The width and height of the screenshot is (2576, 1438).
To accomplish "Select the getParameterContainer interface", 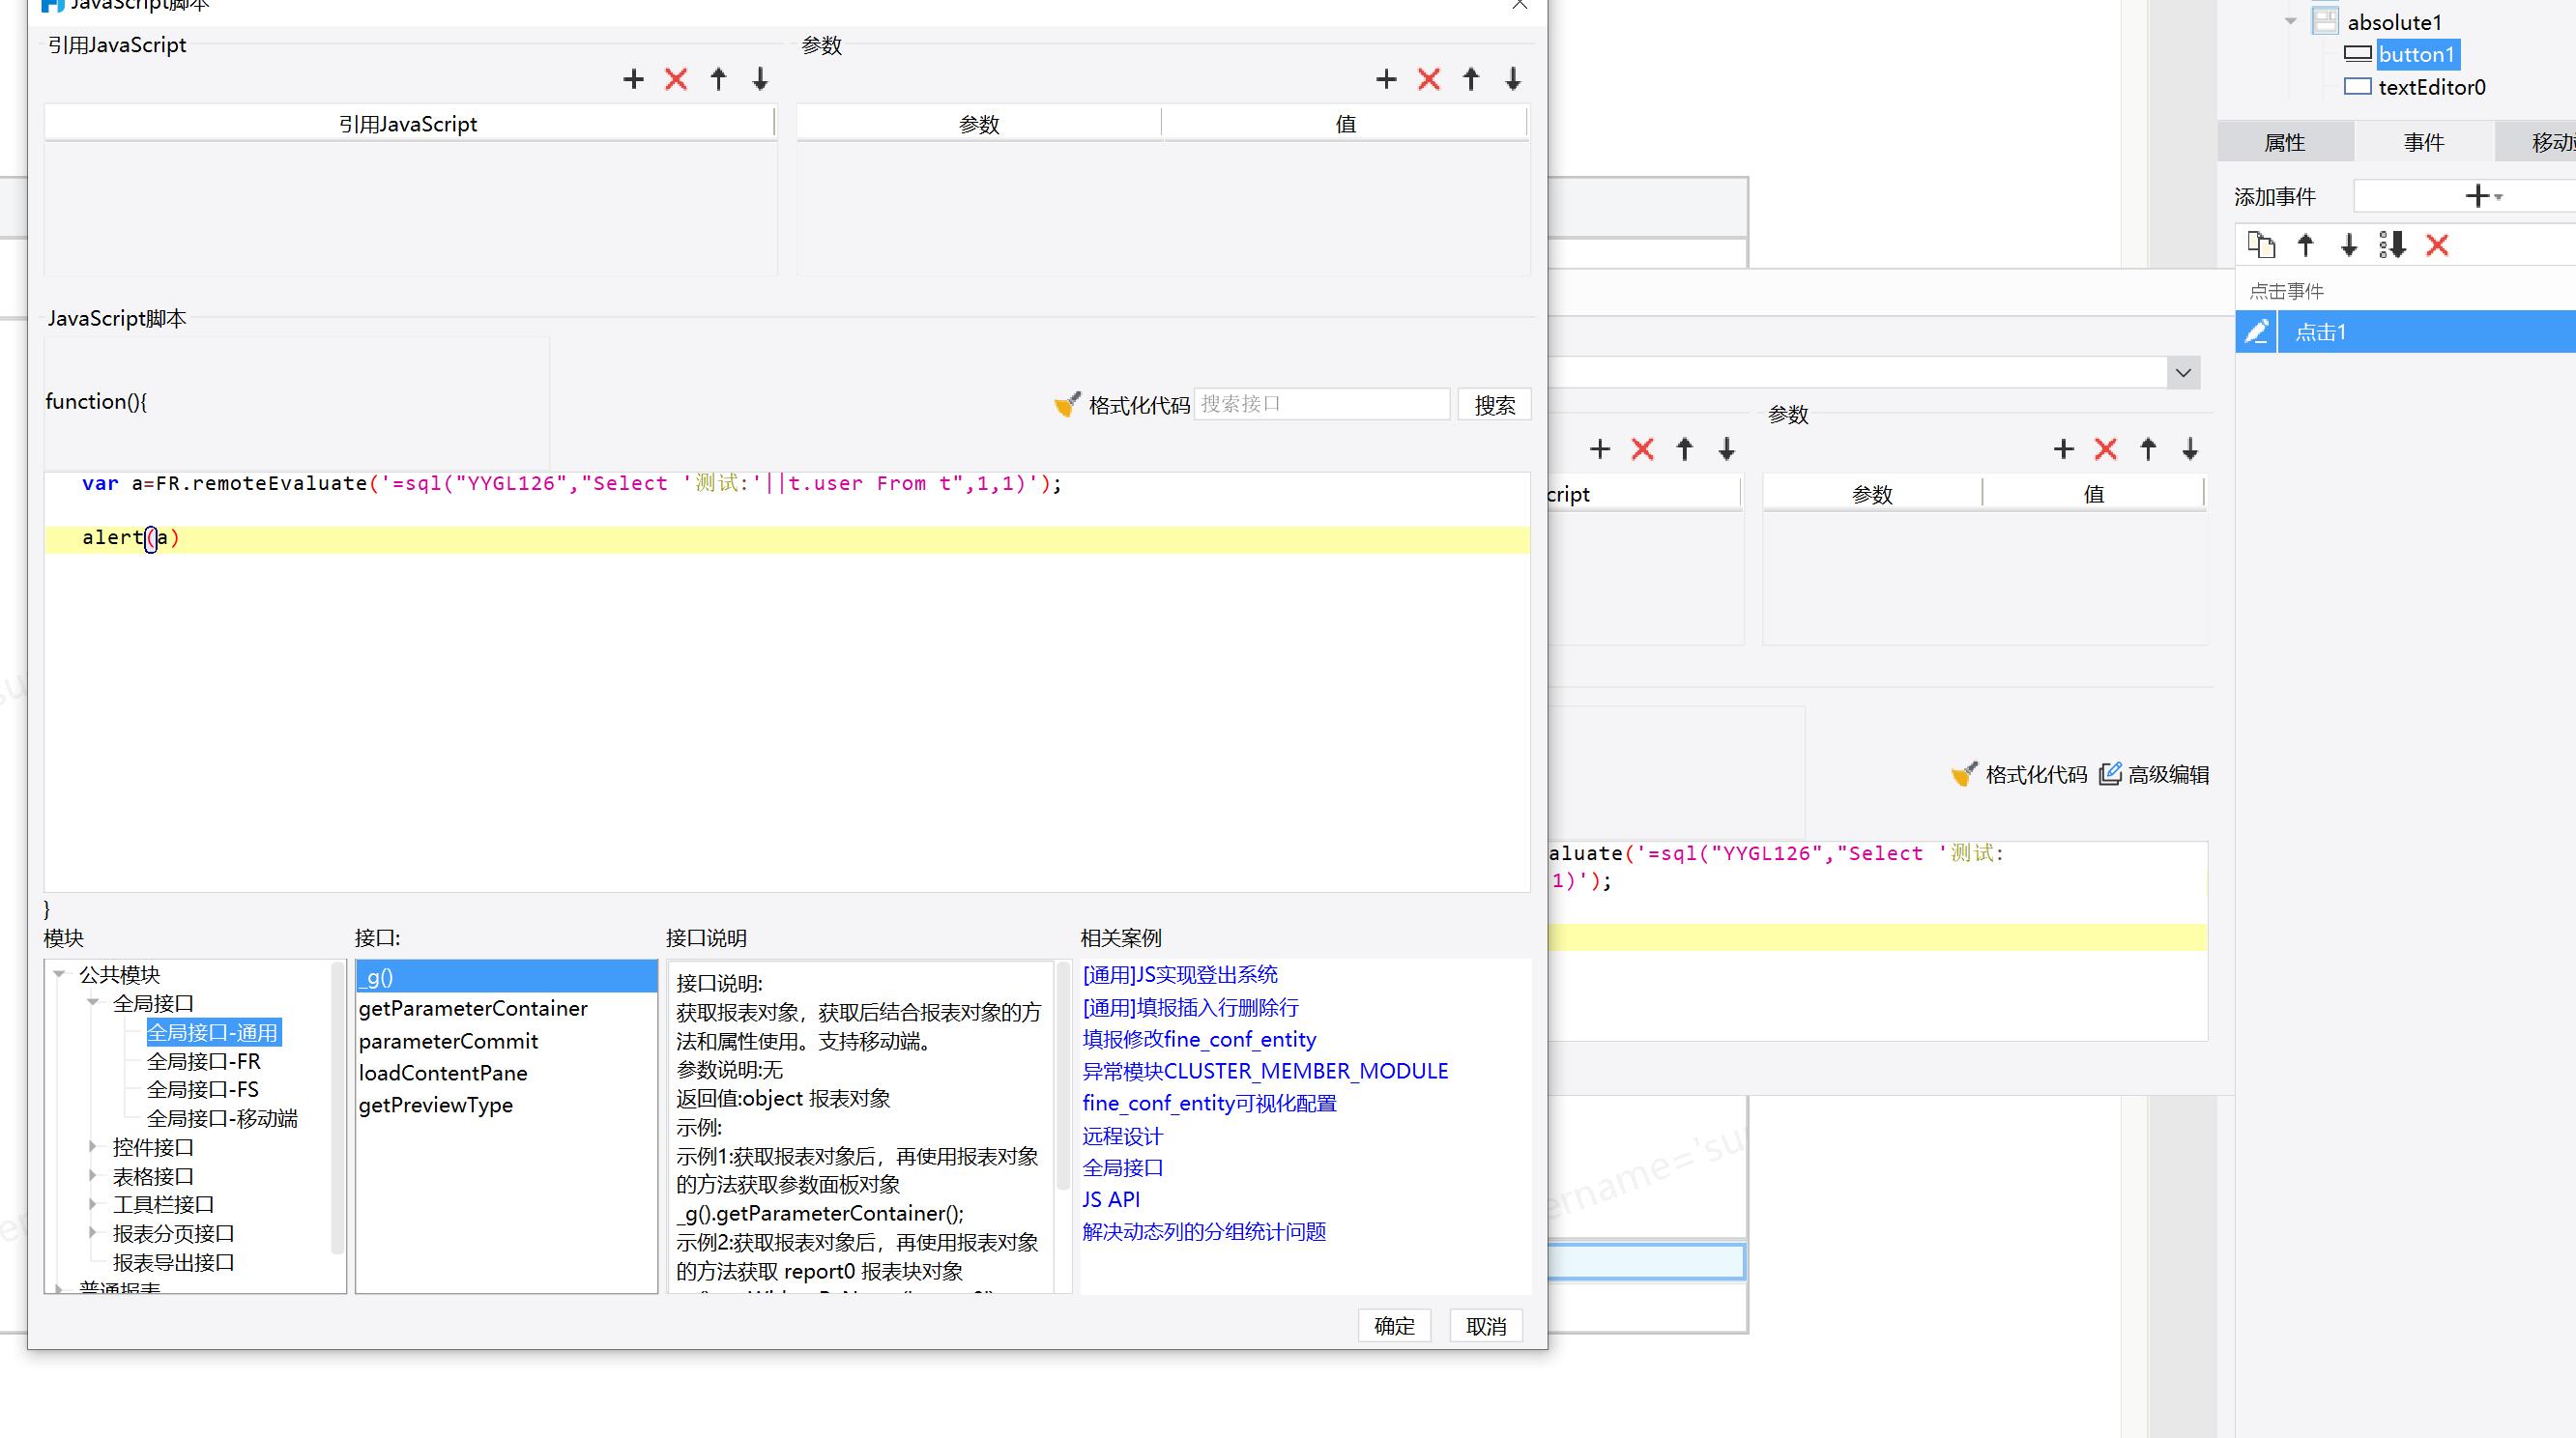I will (x=506, y=1008).
